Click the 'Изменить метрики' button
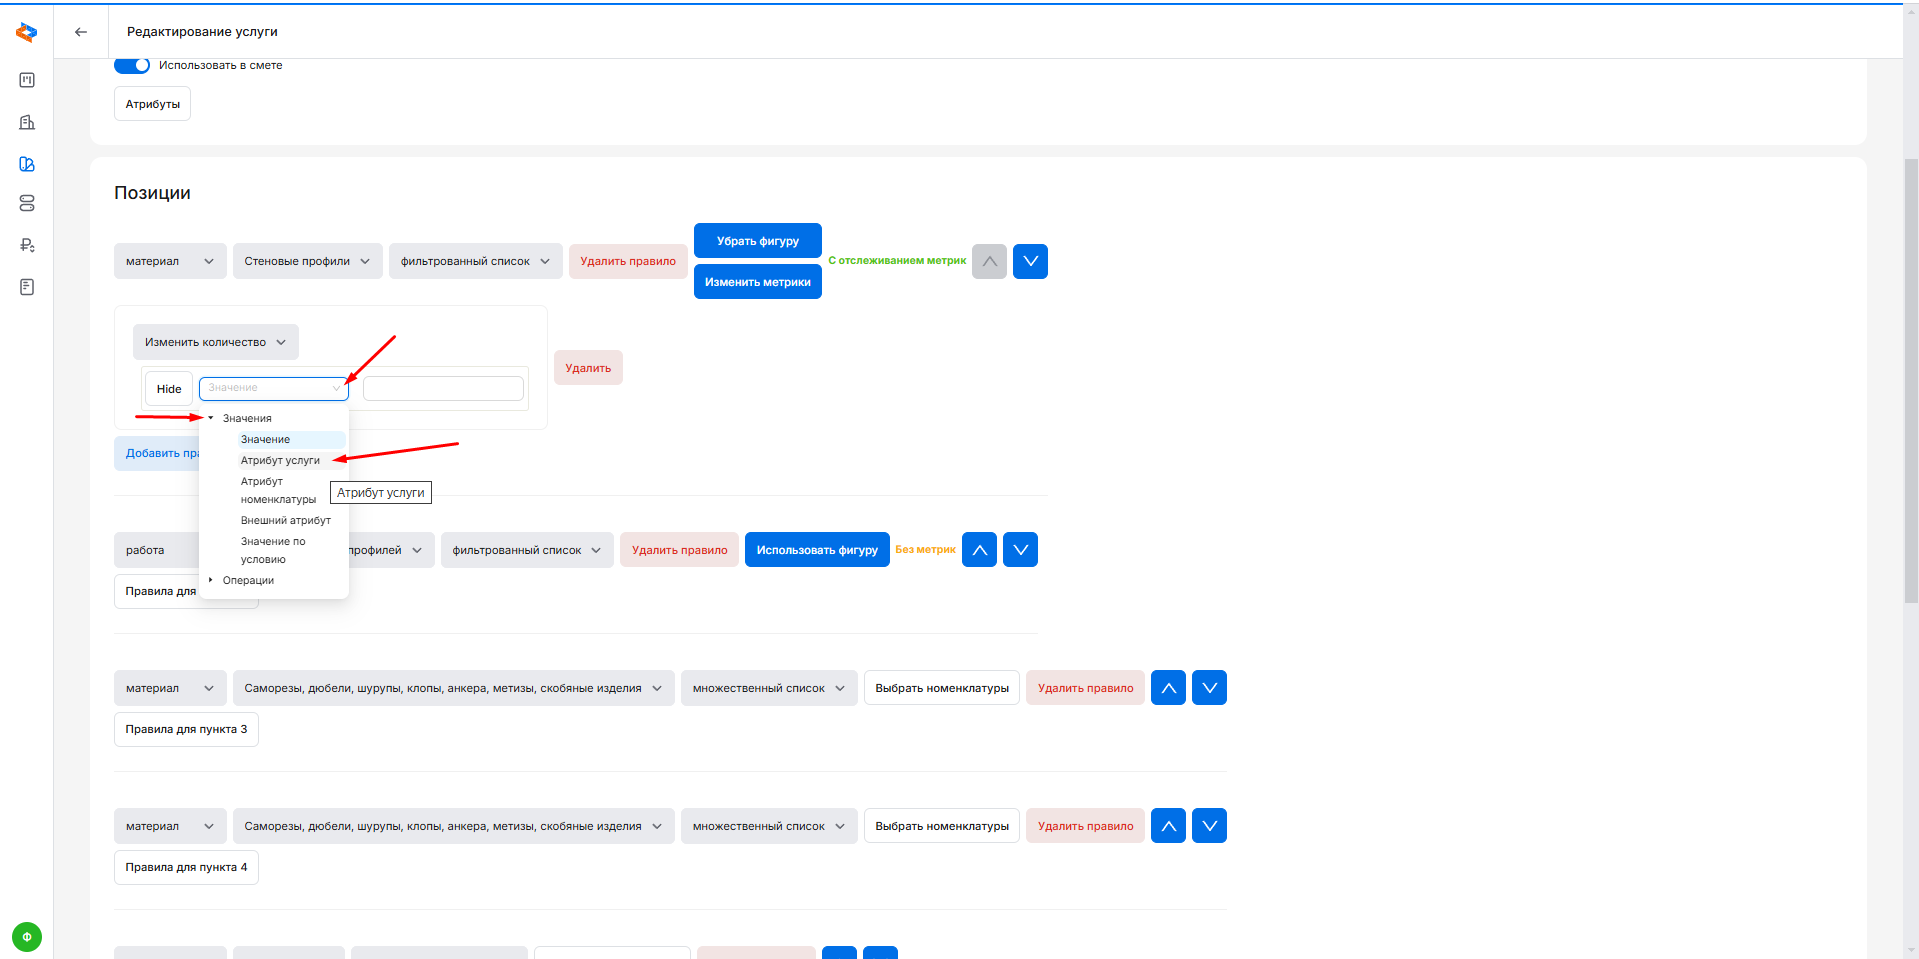 [x=757, y=282]
